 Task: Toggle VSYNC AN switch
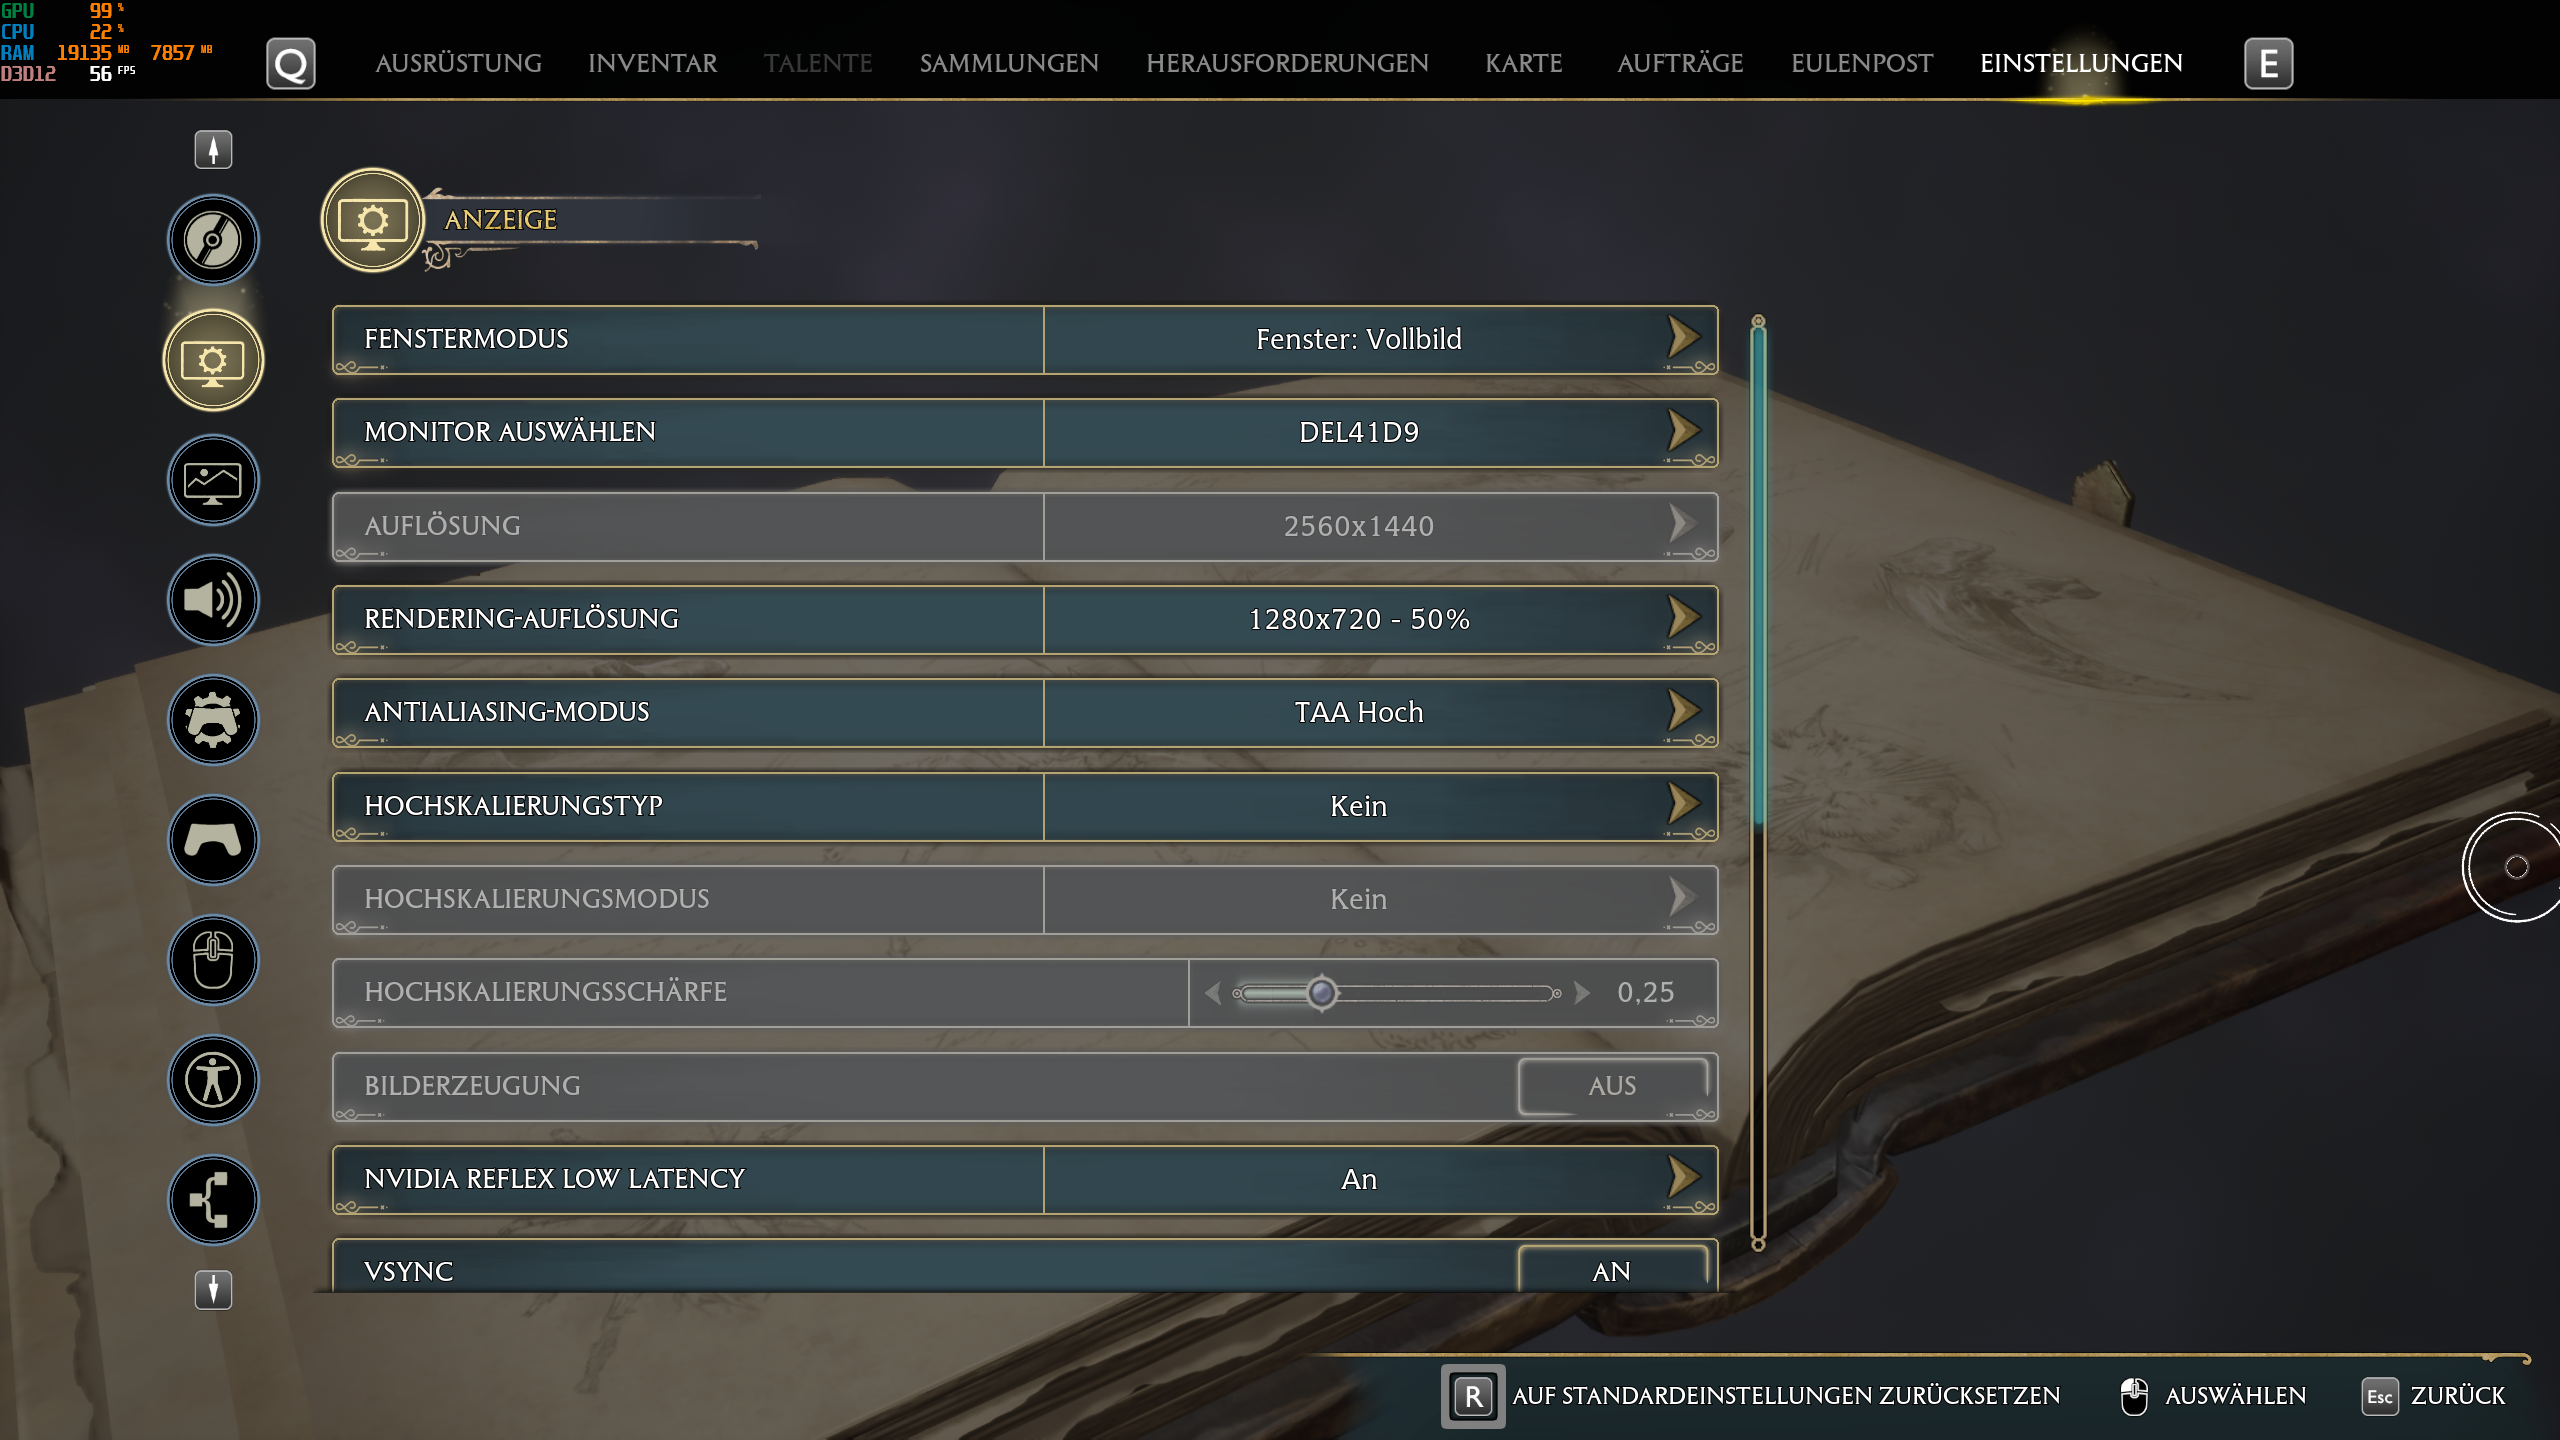pyautogui.click(x=1612, y=1271)
